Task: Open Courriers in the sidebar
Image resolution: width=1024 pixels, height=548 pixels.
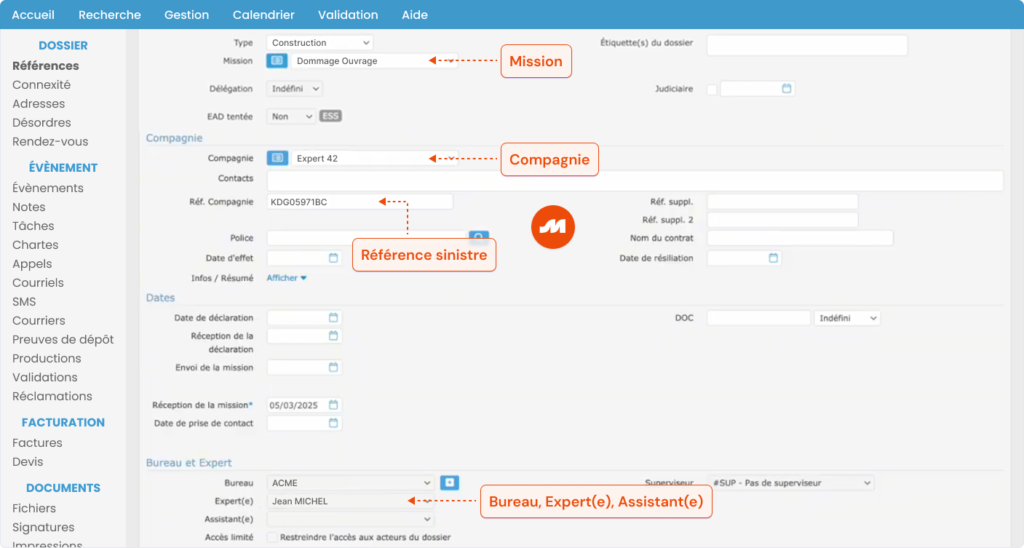Action: point(39,320)
